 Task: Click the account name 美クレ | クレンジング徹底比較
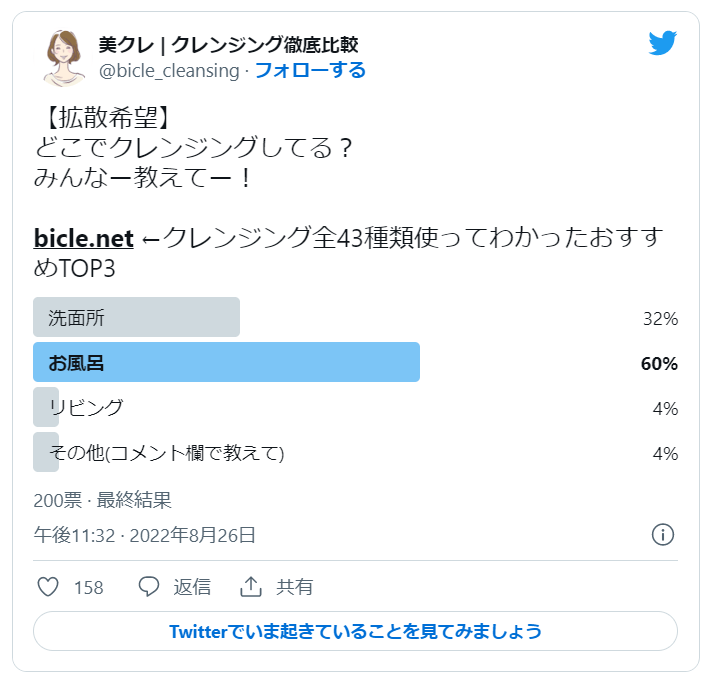click(x=228, y=45)
